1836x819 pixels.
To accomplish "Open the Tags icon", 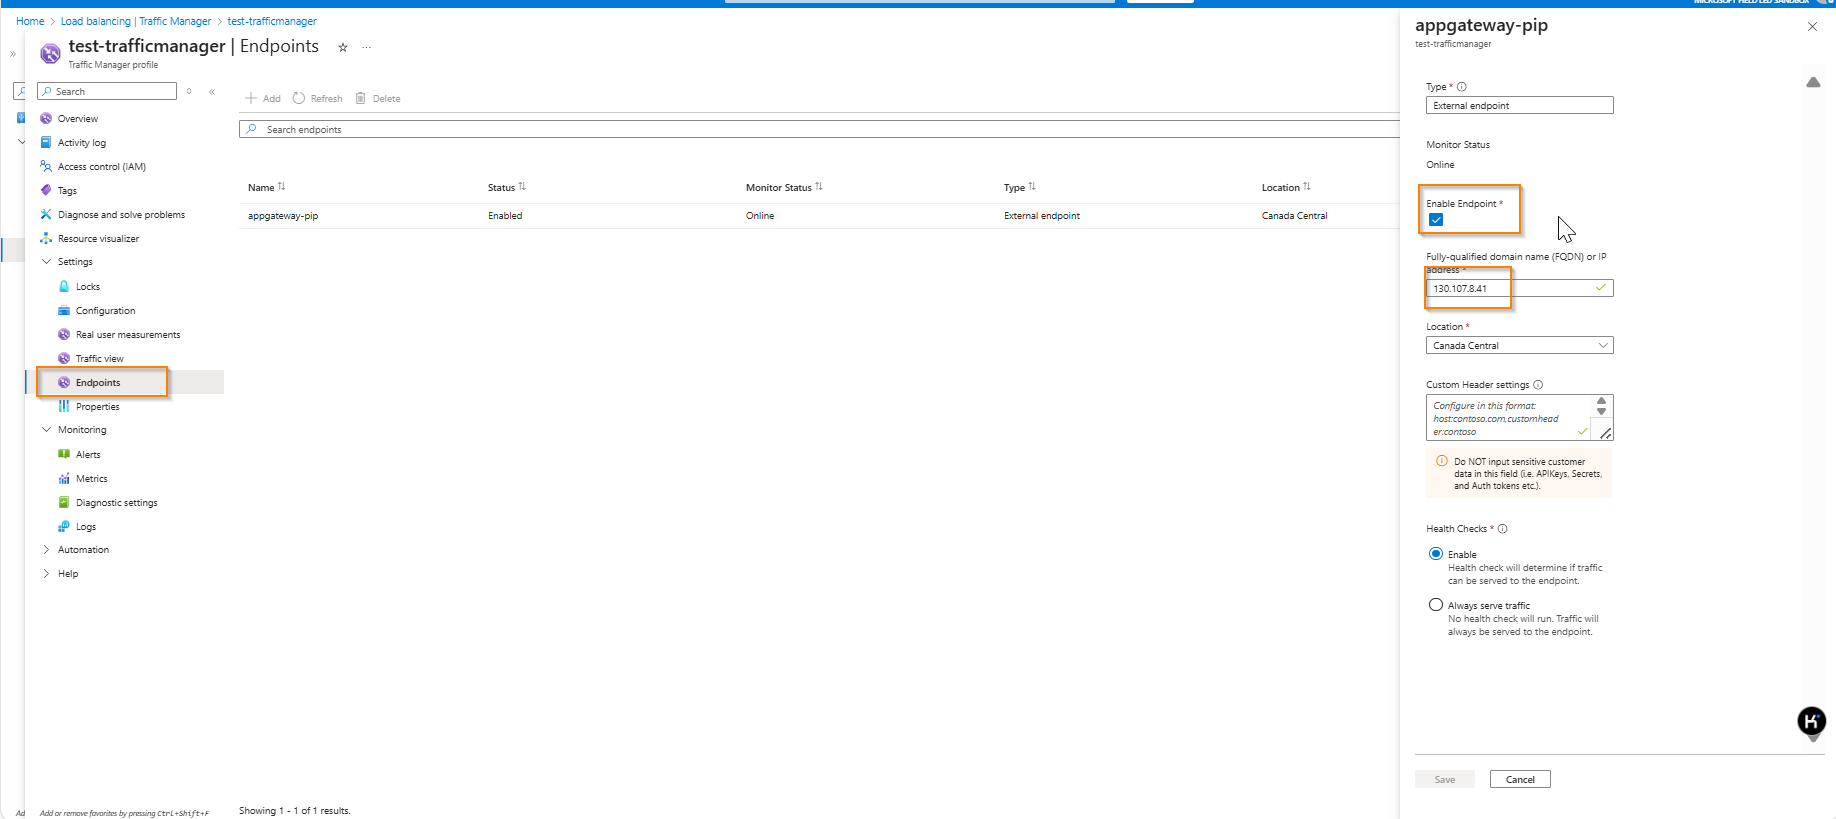I will pos(46,190).
